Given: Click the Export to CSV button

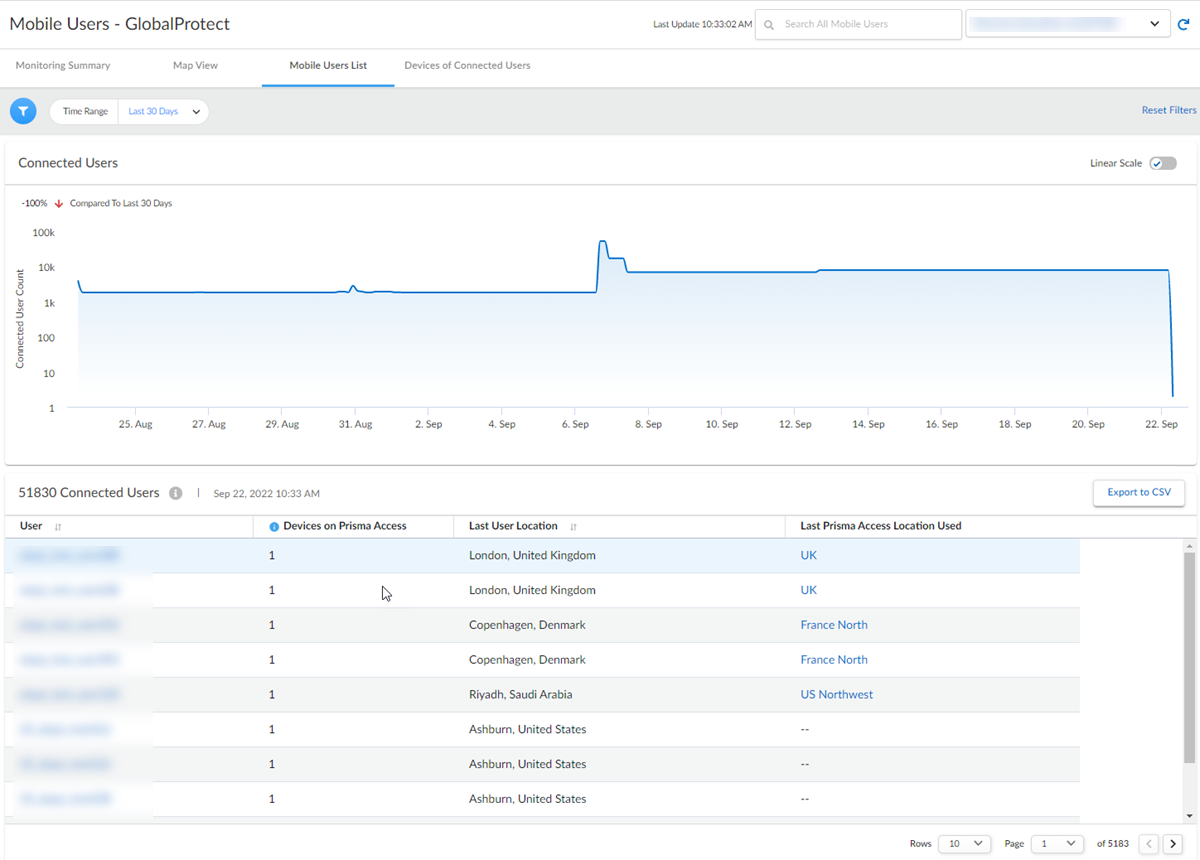Looking at the screenshot, I should [1138, 492].
